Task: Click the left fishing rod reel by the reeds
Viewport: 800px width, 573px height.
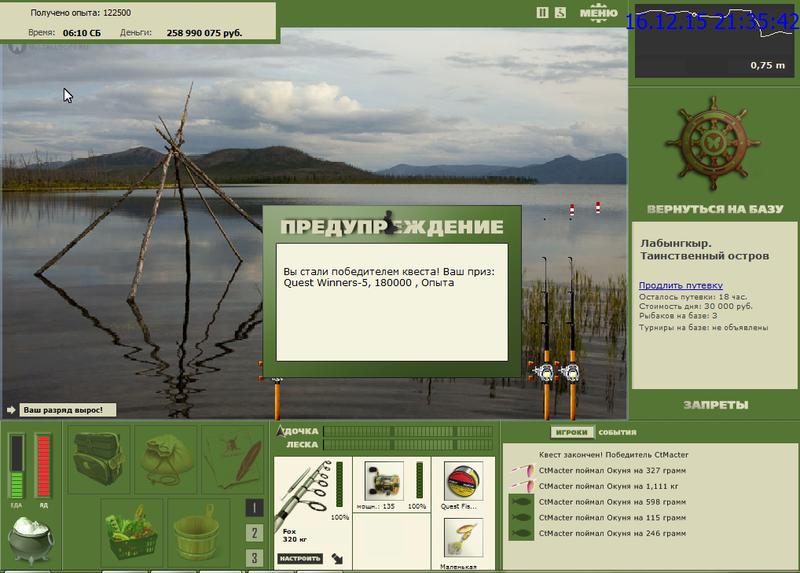Action: 544,372
